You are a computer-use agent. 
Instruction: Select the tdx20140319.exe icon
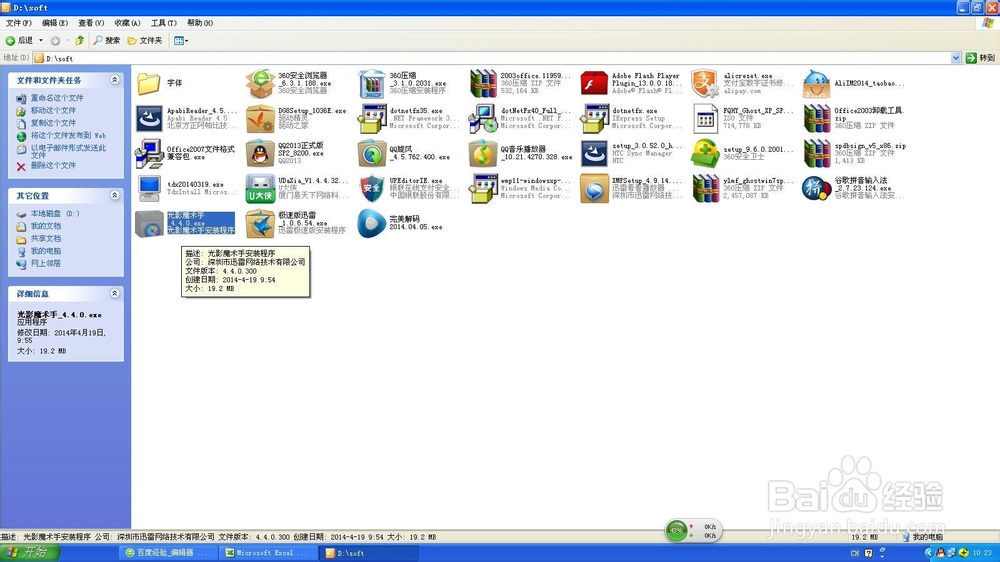coord(149,189)
